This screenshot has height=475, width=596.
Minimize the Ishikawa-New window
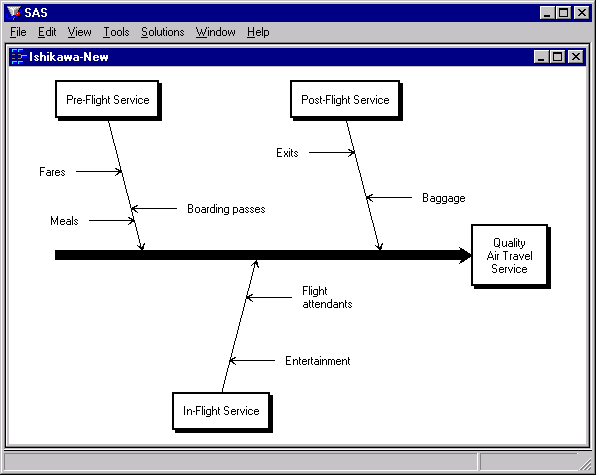pyautogui.click(x=541, y=57)
